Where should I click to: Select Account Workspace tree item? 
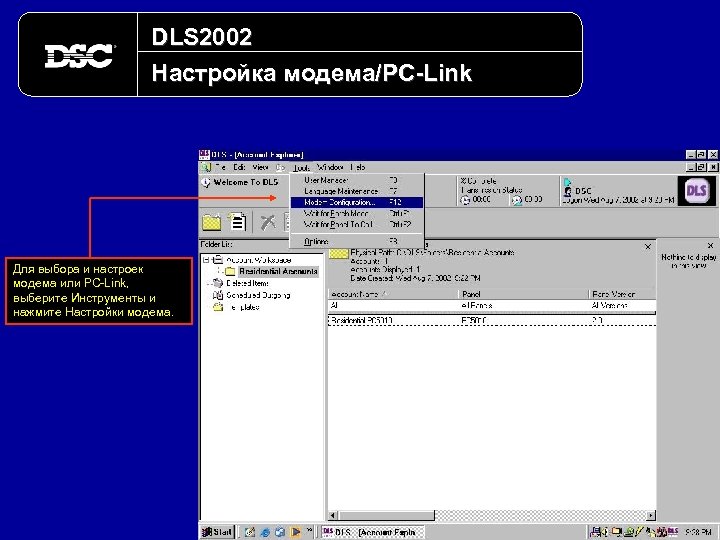point(259,260)
